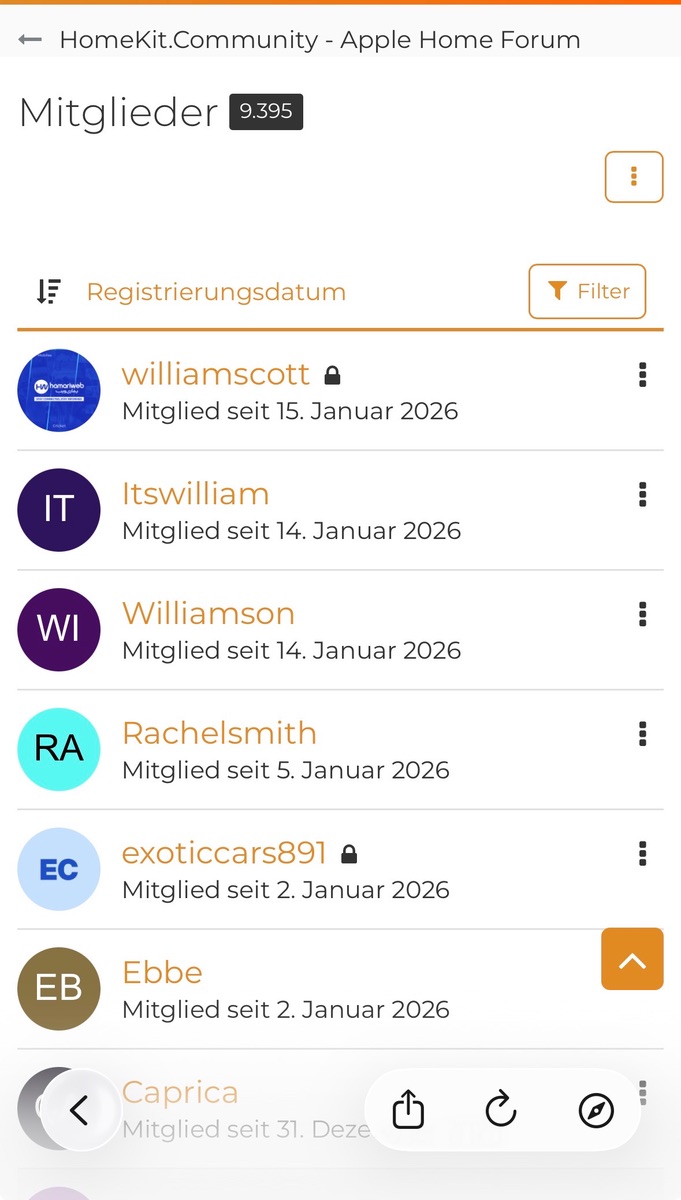This screenshot has height=1200, width=681.
Task: Tap the browser back chevron button
Action: [79, 1110]
